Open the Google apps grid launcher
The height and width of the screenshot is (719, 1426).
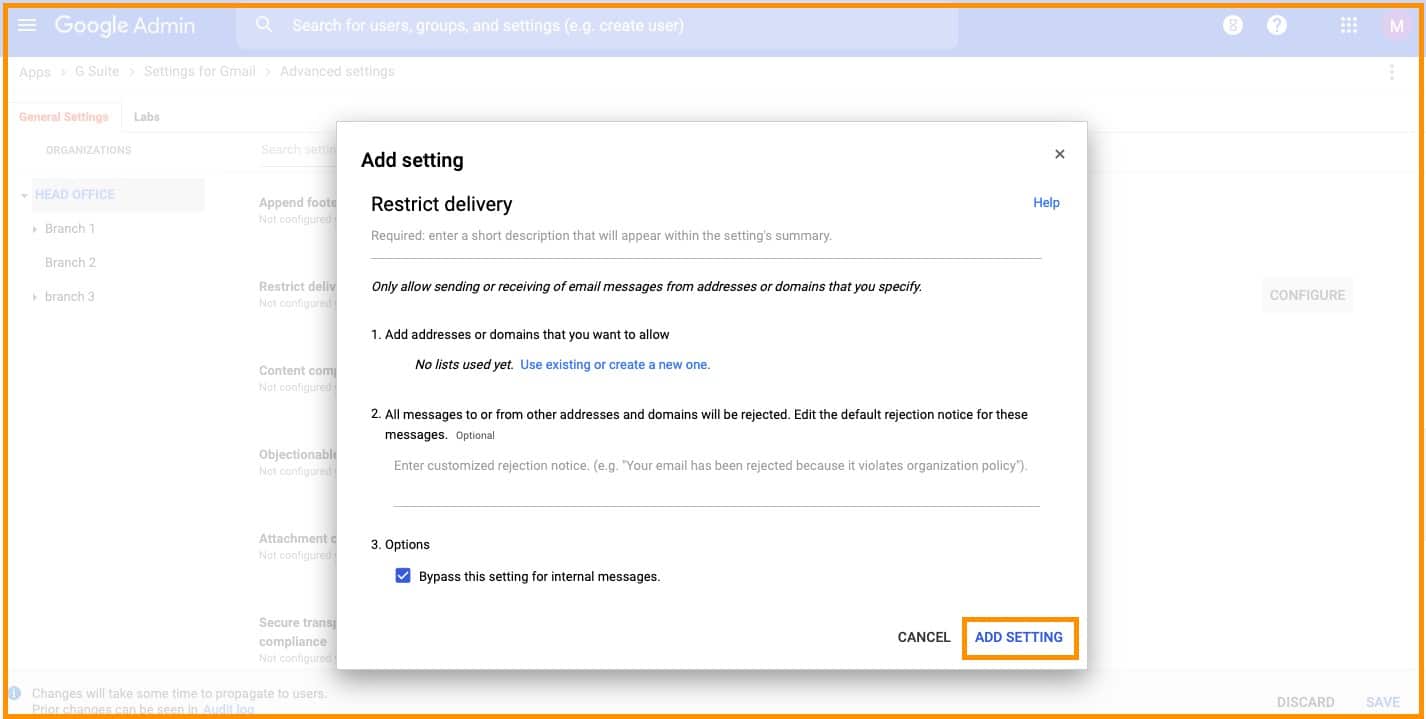pyautogui.click(x=1349, y=26)
